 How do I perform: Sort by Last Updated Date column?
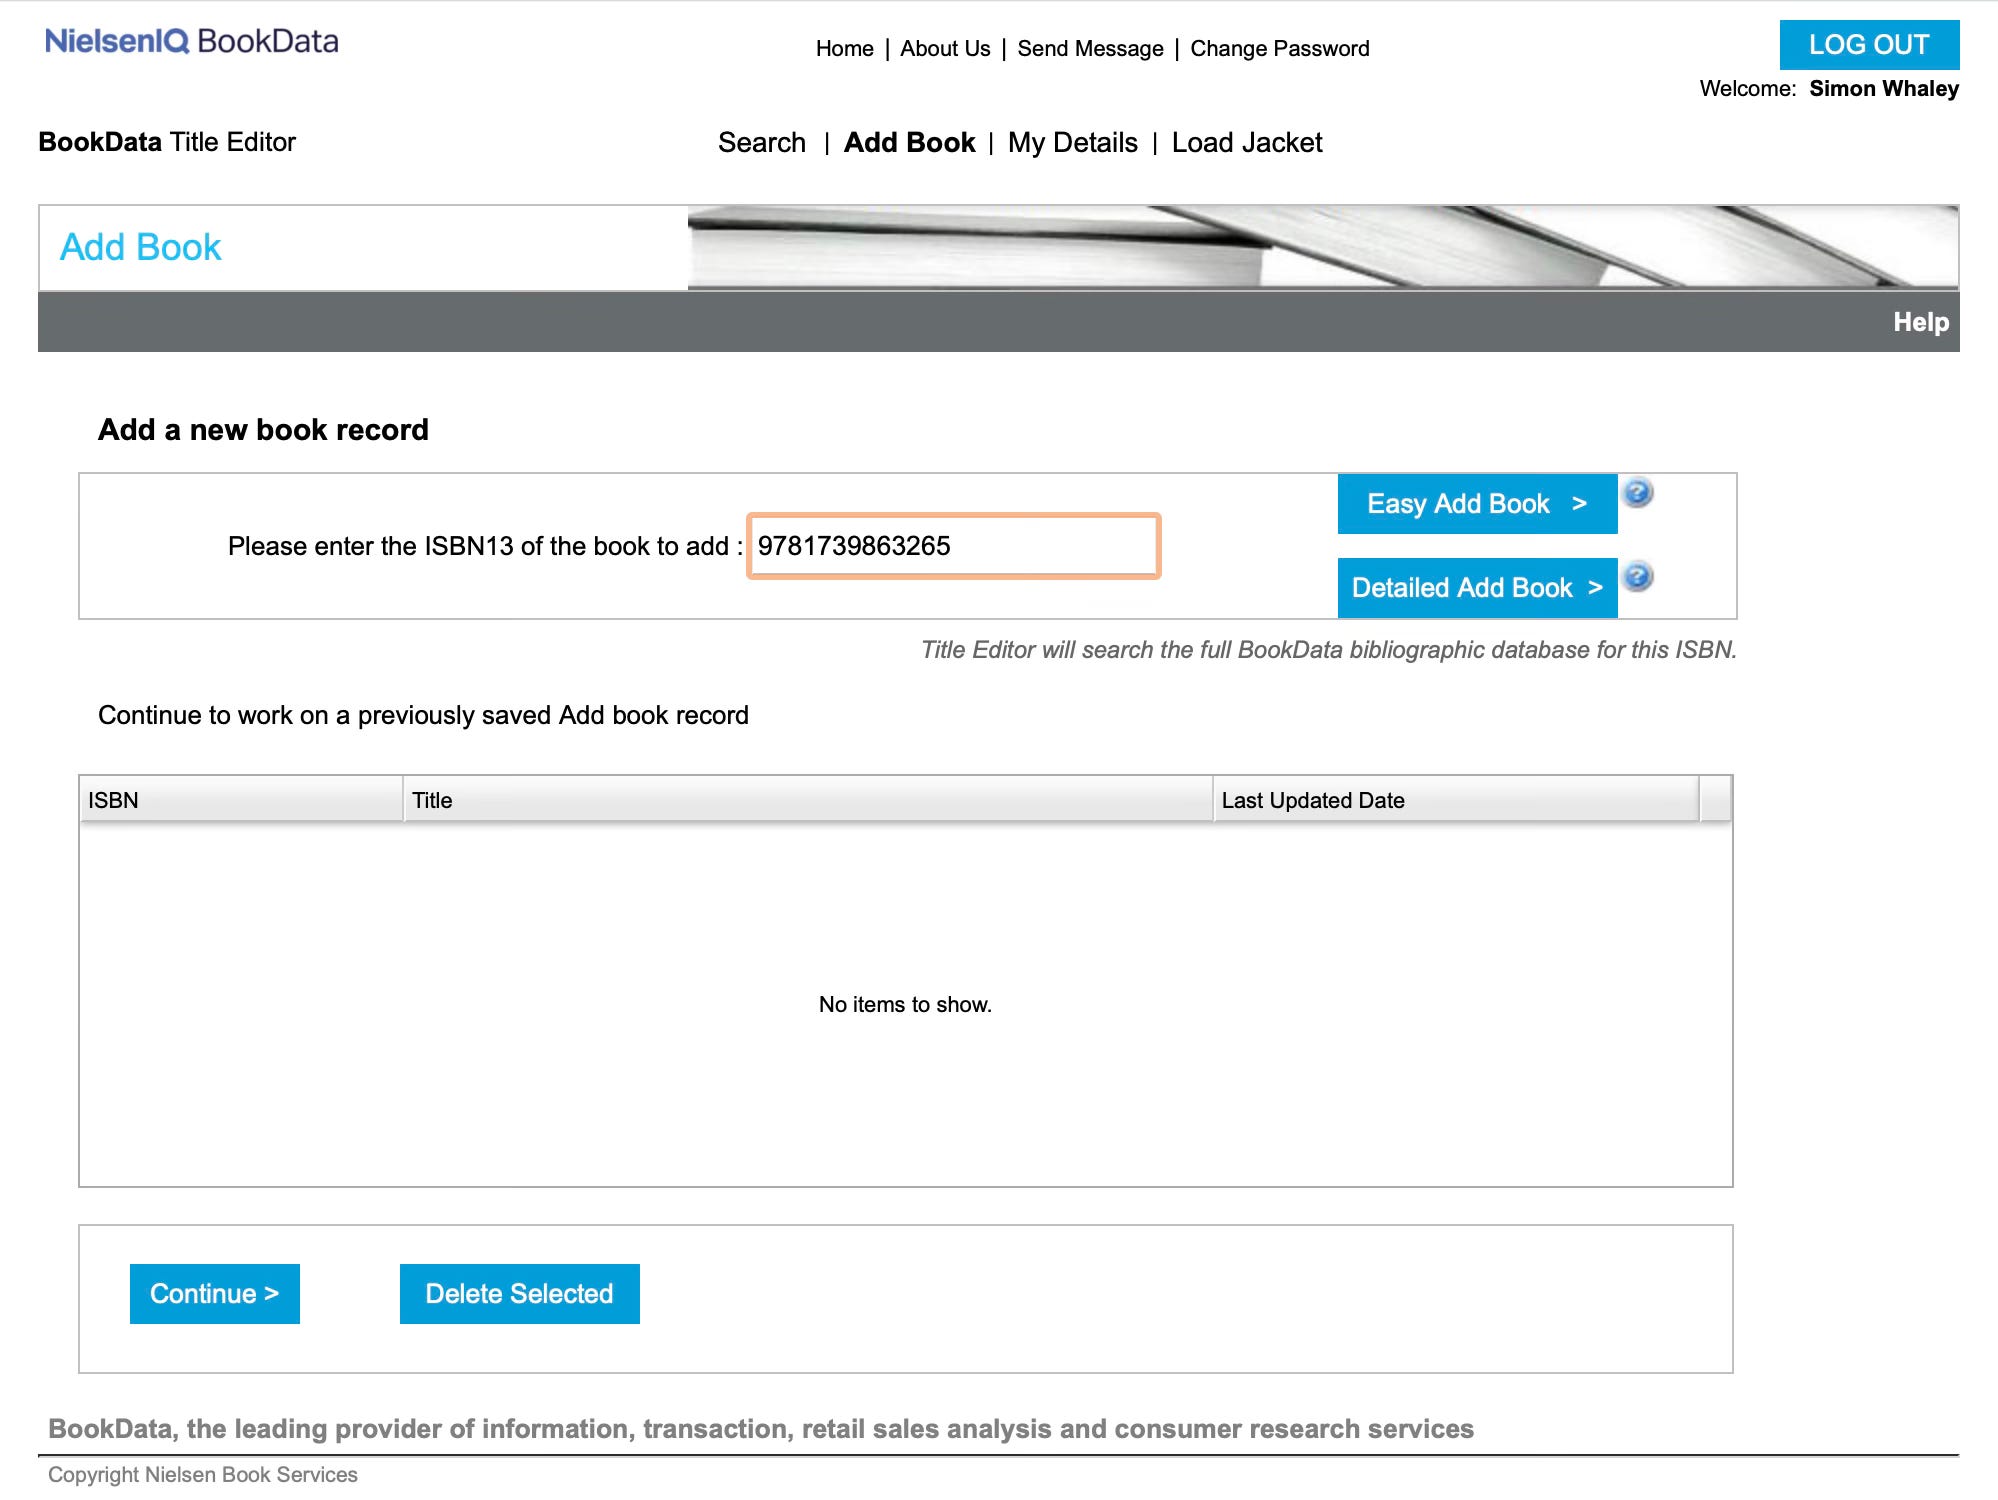tap(1454, 800)
